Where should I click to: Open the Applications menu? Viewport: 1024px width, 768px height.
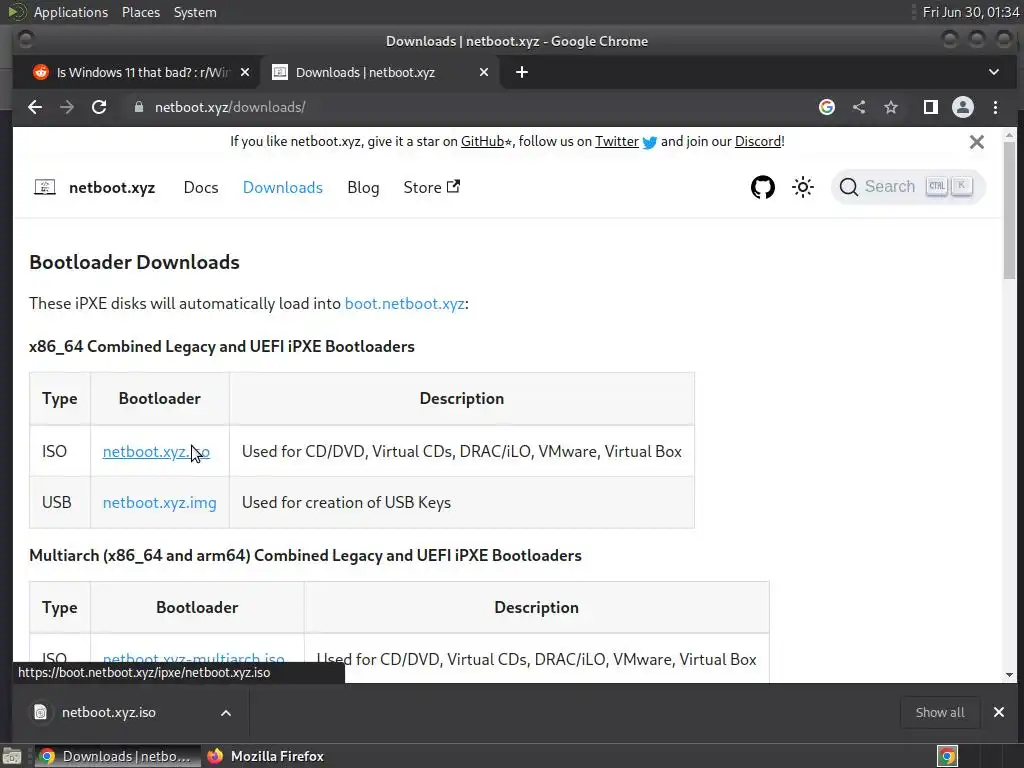(x=71, y=12)
